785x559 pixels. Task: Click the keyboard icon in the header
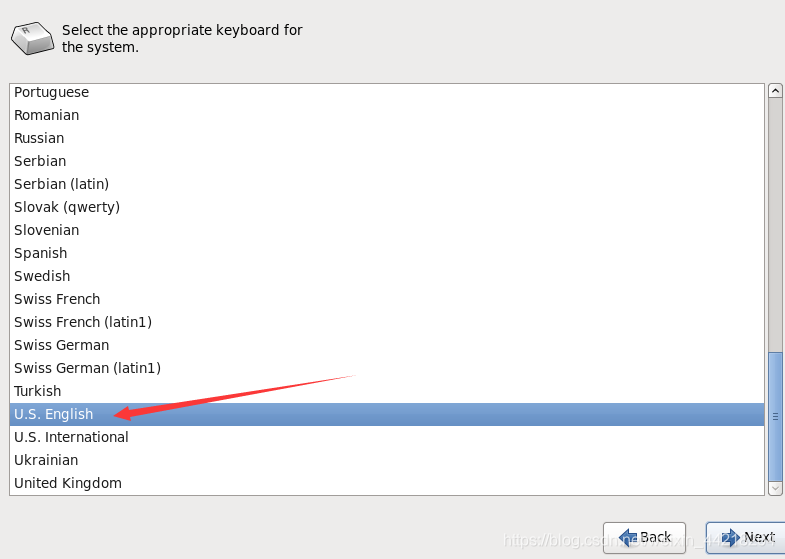[x=33, y=38]
